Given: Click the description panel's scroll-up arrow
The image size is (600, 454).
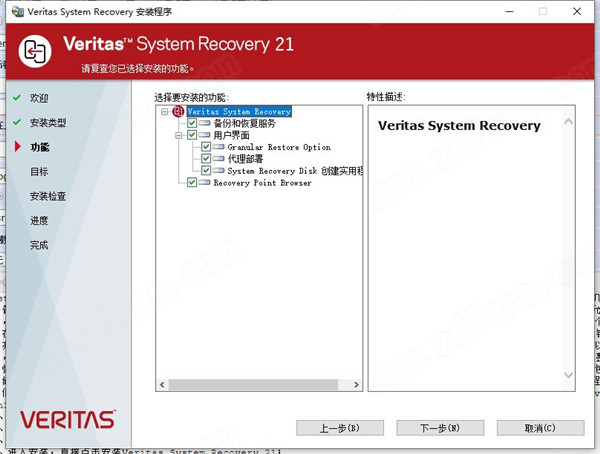Looking at the screenshot, I should click(x=568, y=122).
